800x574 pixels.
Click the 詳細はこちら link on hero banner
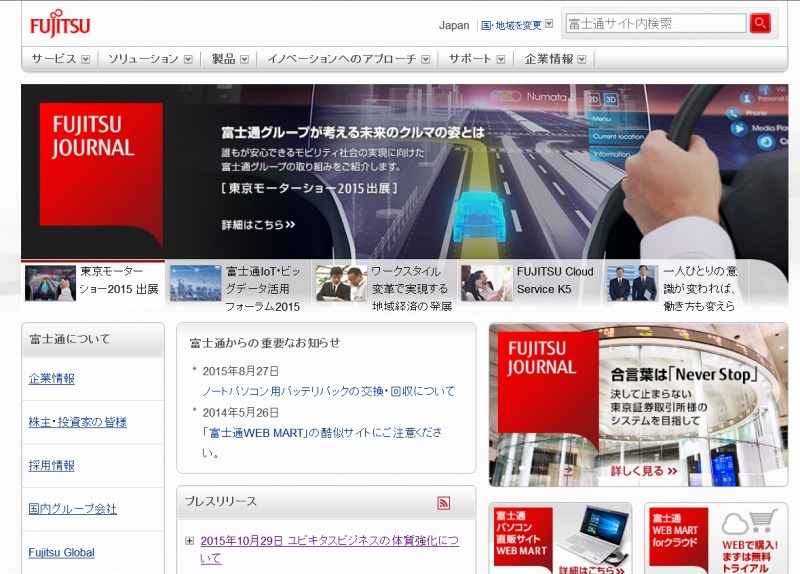click(258, 224)
